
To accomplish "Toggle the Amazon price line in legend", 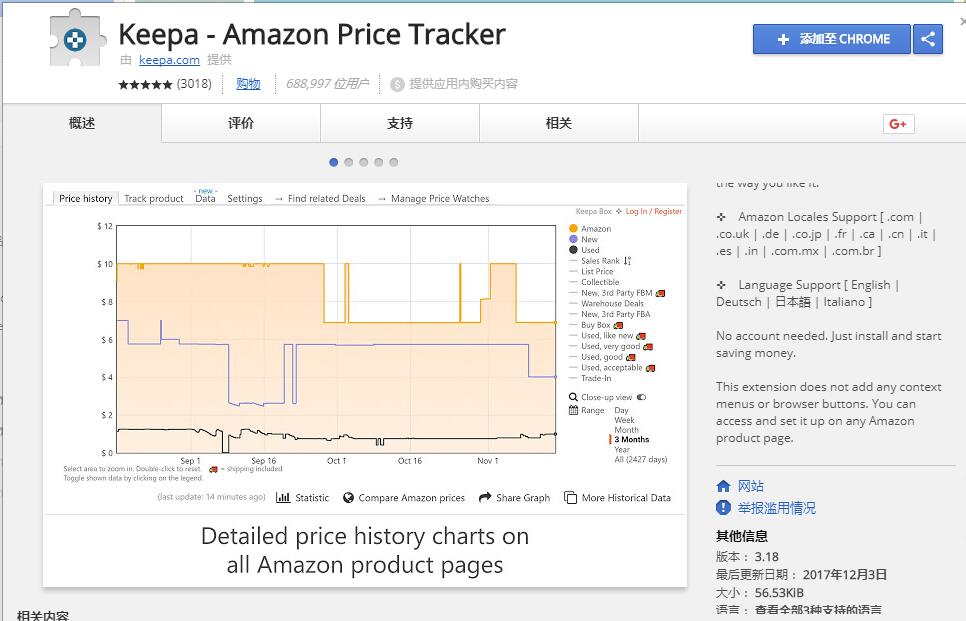I will click(x=596, y=229).
